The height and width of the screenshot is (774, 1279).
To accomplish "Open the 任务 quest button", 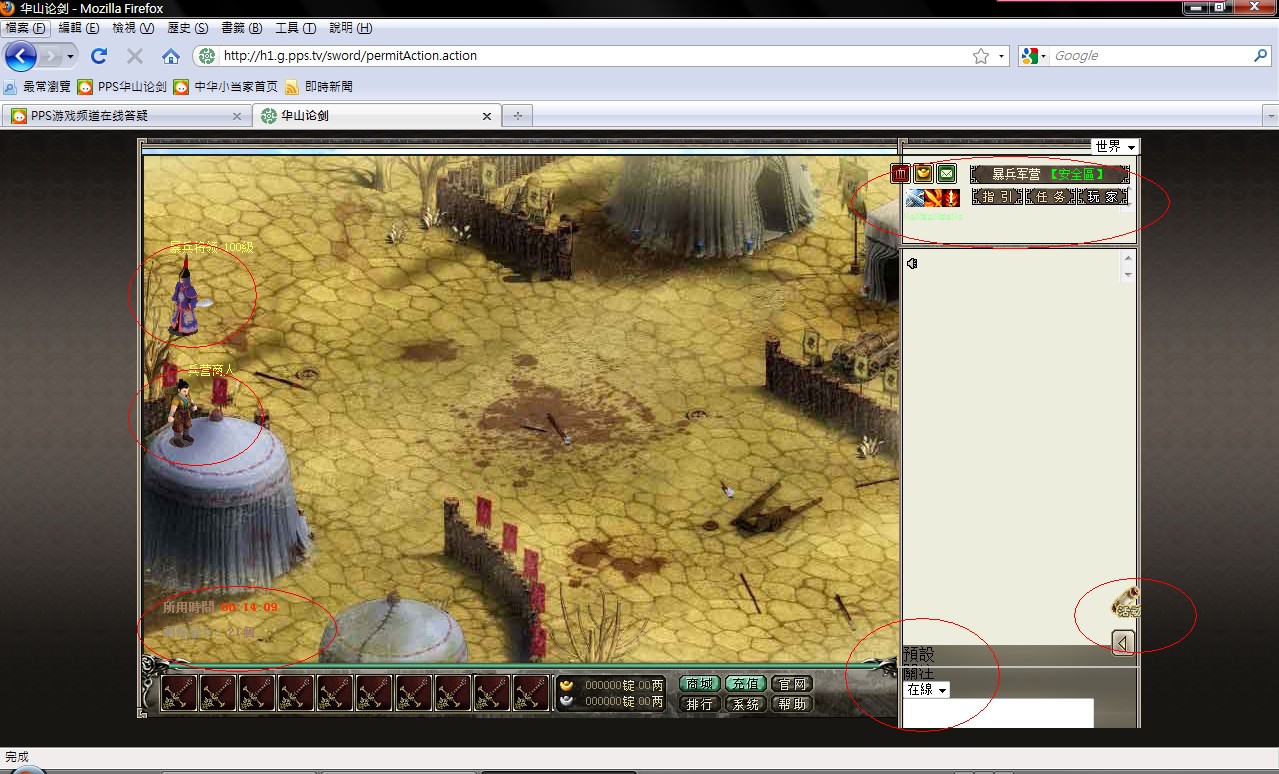I will [x=1050, y=197].
